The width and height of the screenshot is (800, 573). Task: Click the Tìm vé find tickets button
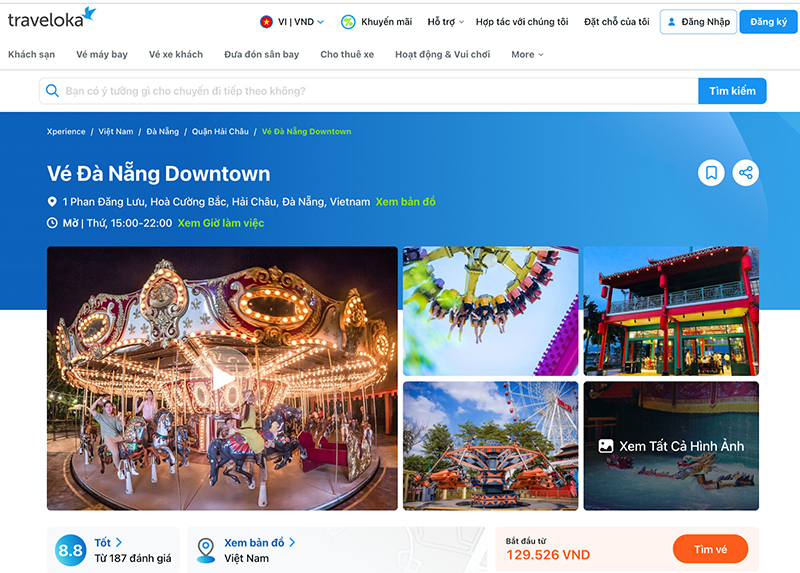tap(710, 550)
